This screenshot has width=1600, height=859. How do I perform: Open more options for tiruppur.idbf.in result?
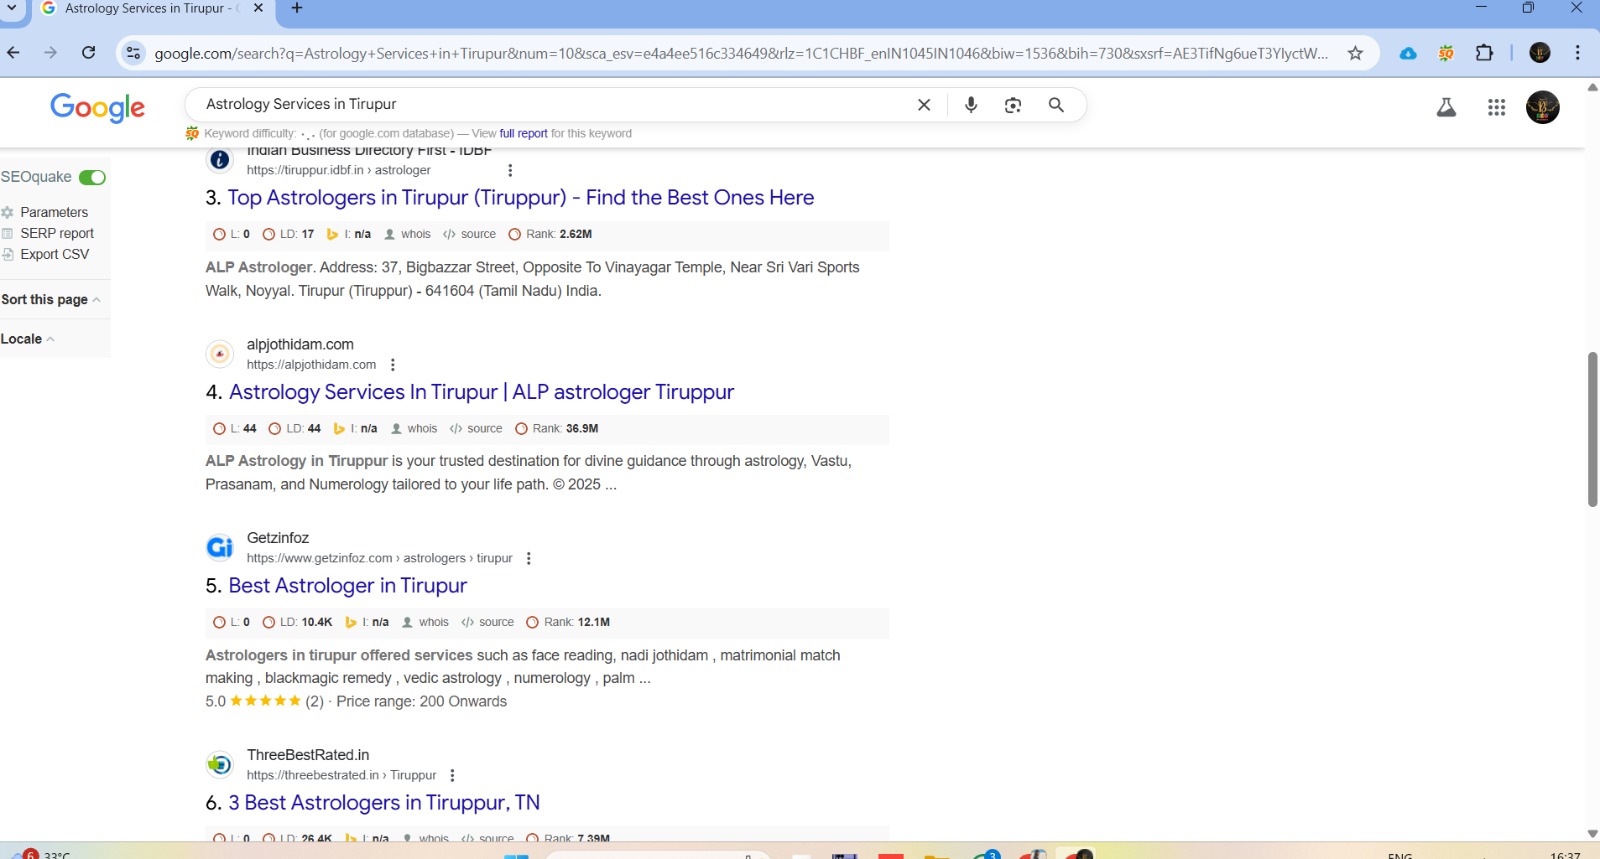point(510,170)
